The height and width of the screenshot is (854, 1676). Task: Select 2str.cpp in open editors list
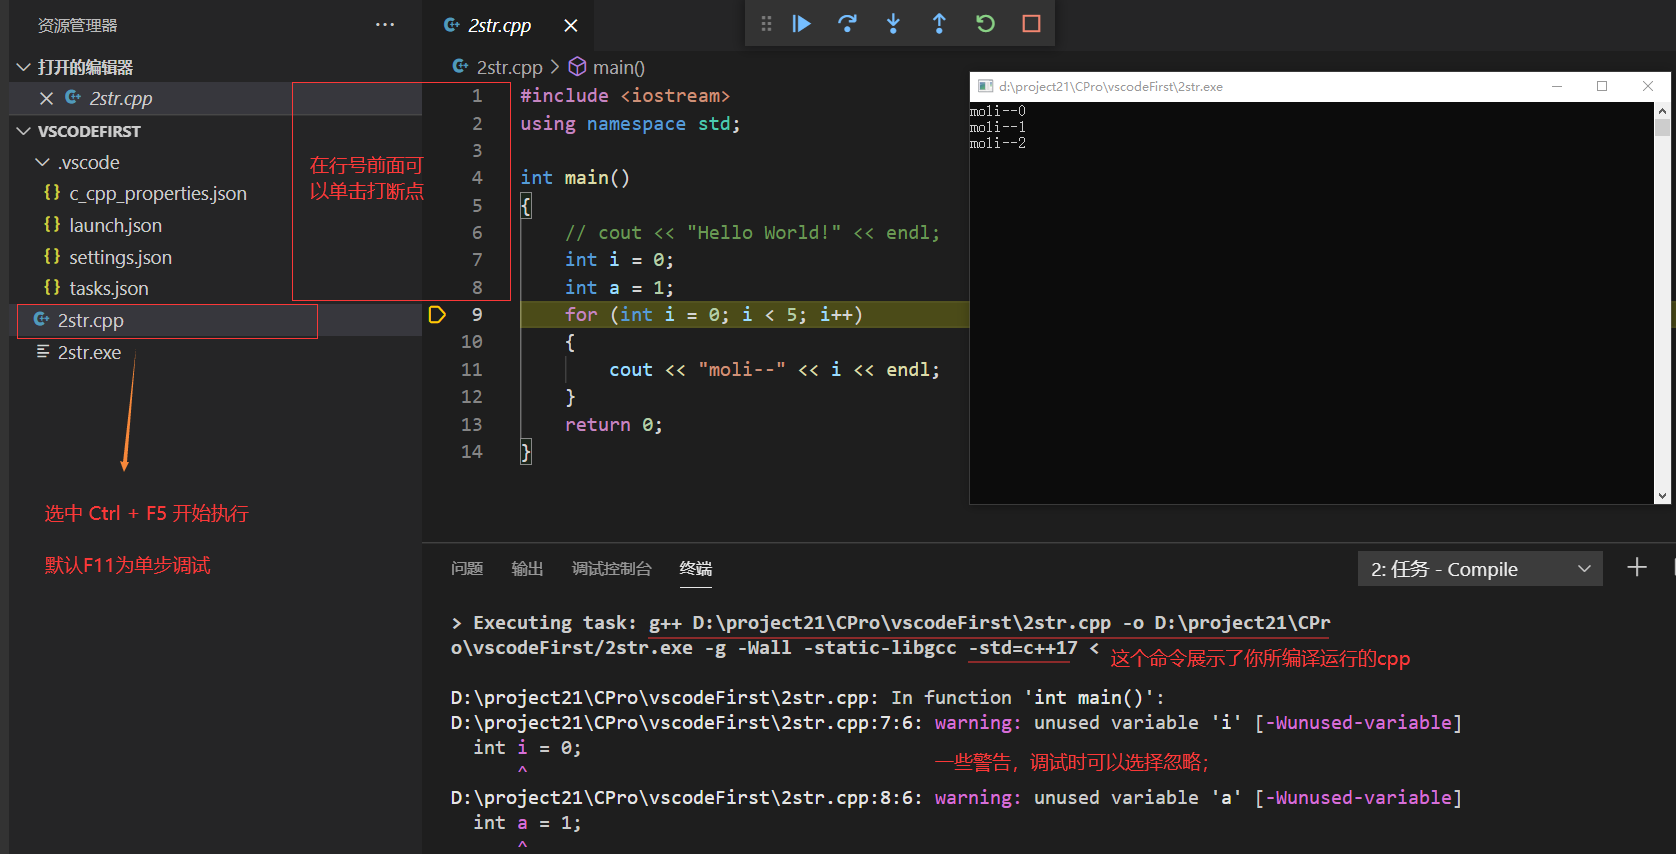click(x=120, y=98)
